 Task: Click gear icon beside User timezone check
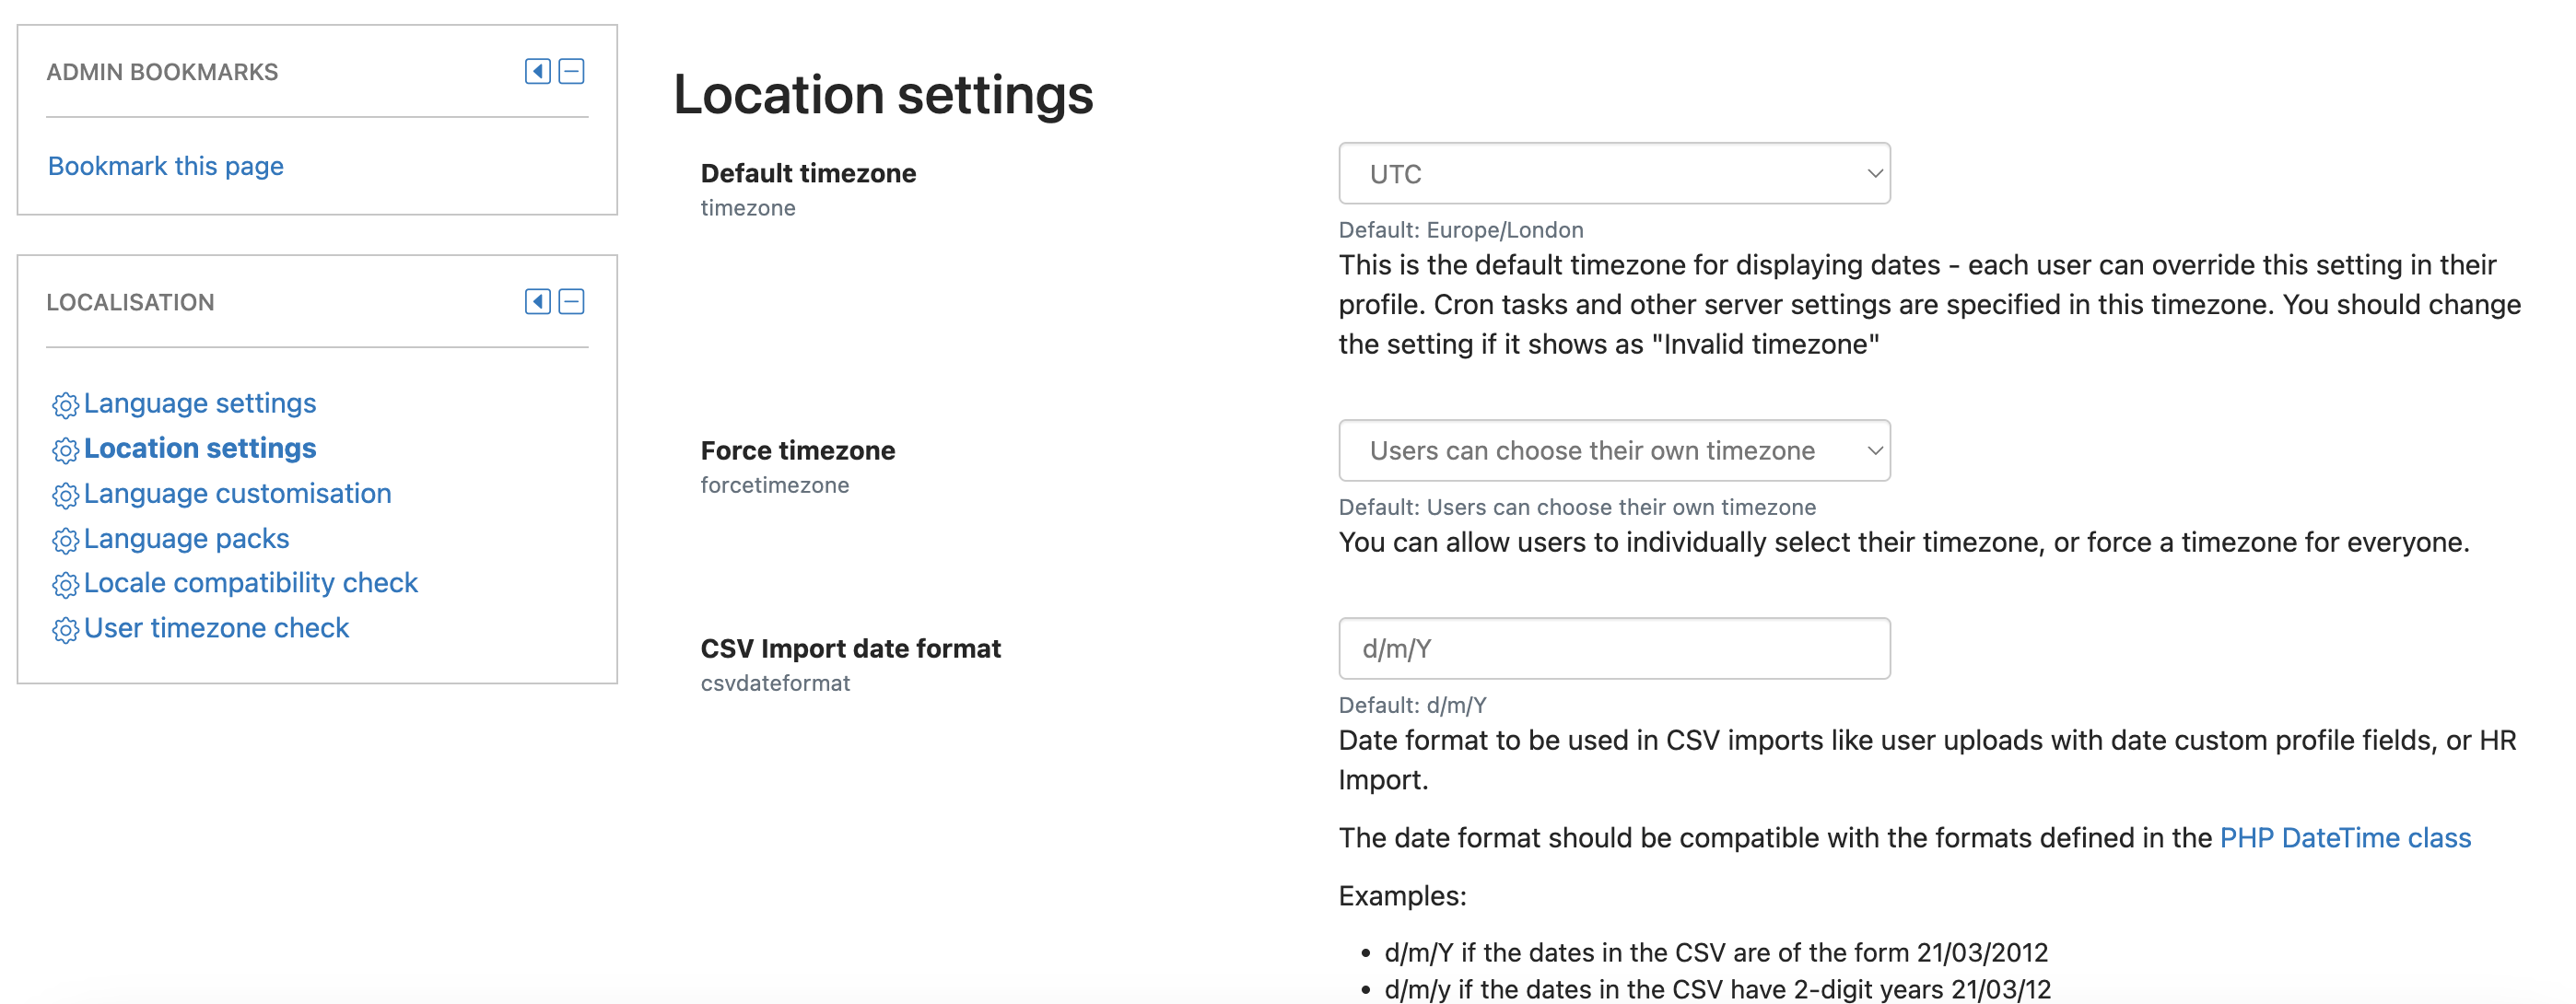coord(65,629)
